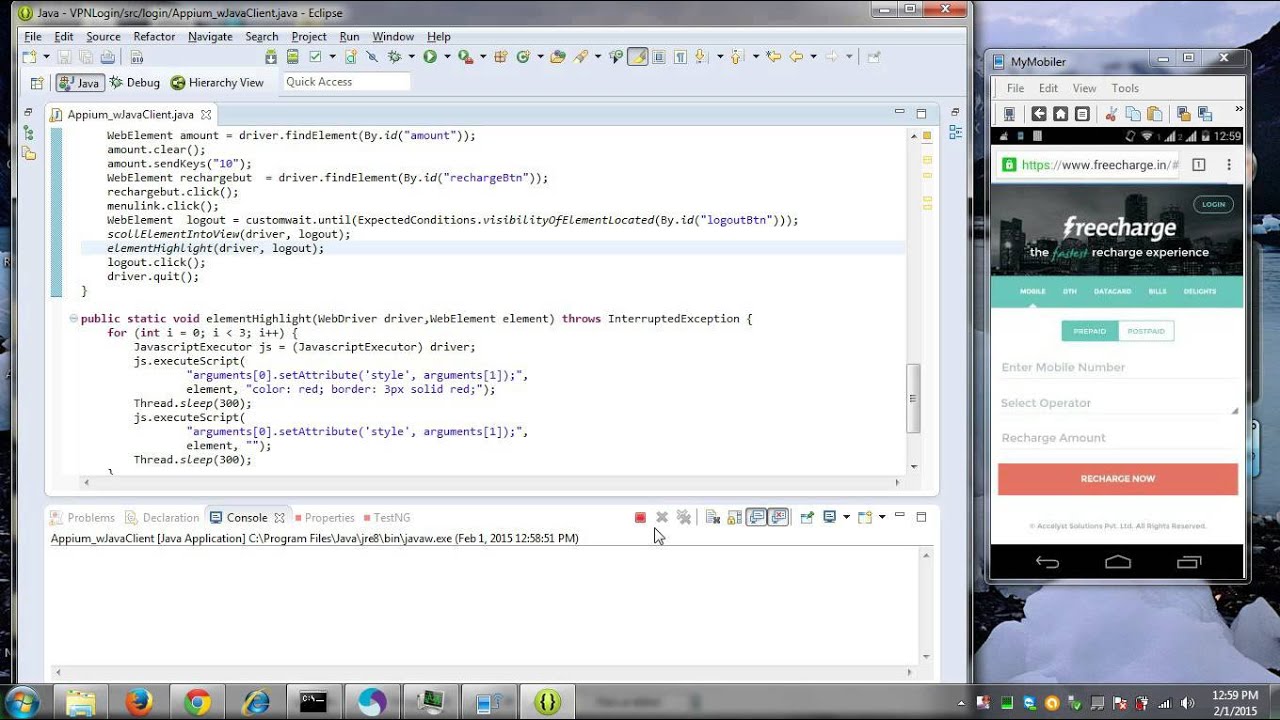1280x720 pixels.
Task: Click the Last Edit Location arrow icon
Action: point(773,57)
